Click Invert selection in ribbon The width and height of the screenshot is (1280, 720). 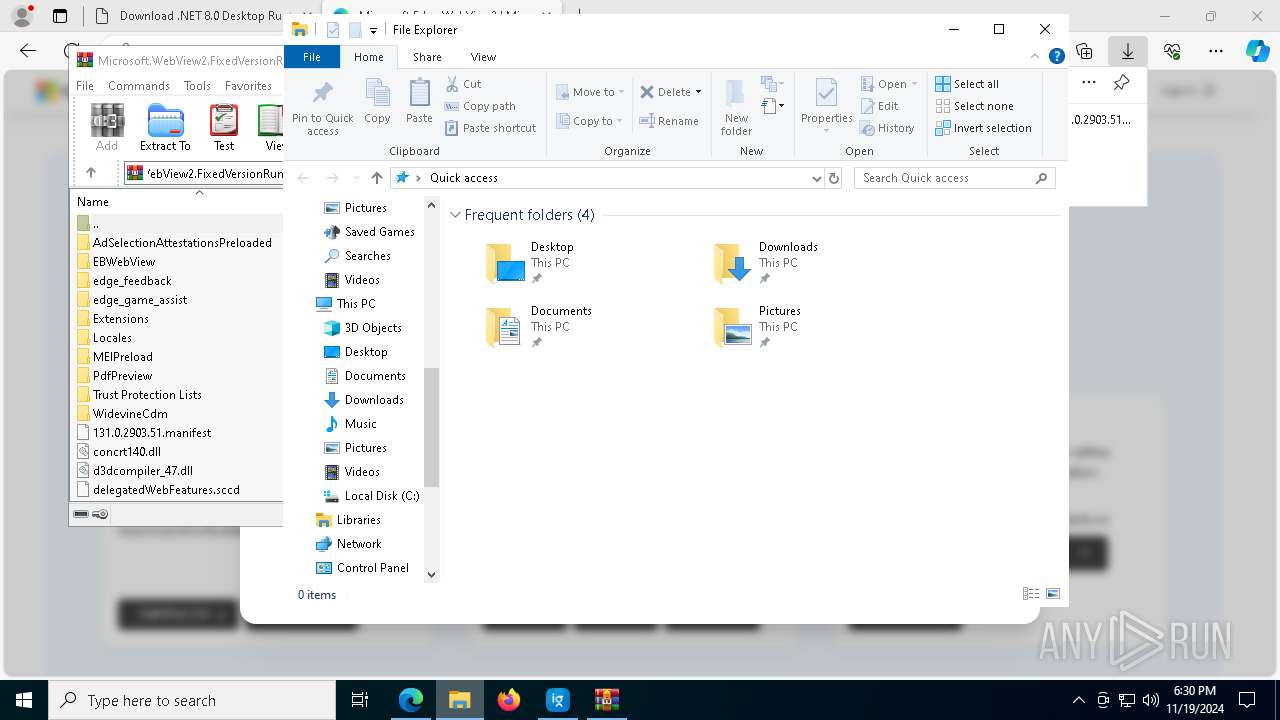(x=984, y=128)
